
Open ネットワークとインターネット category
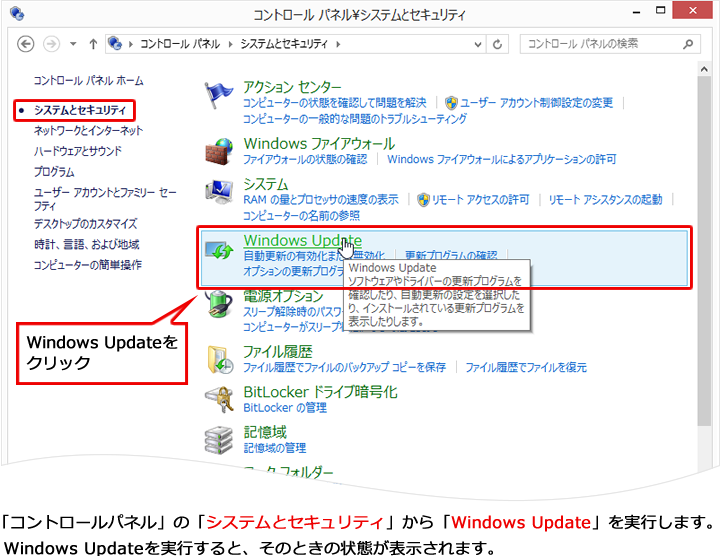click(88, 130)
